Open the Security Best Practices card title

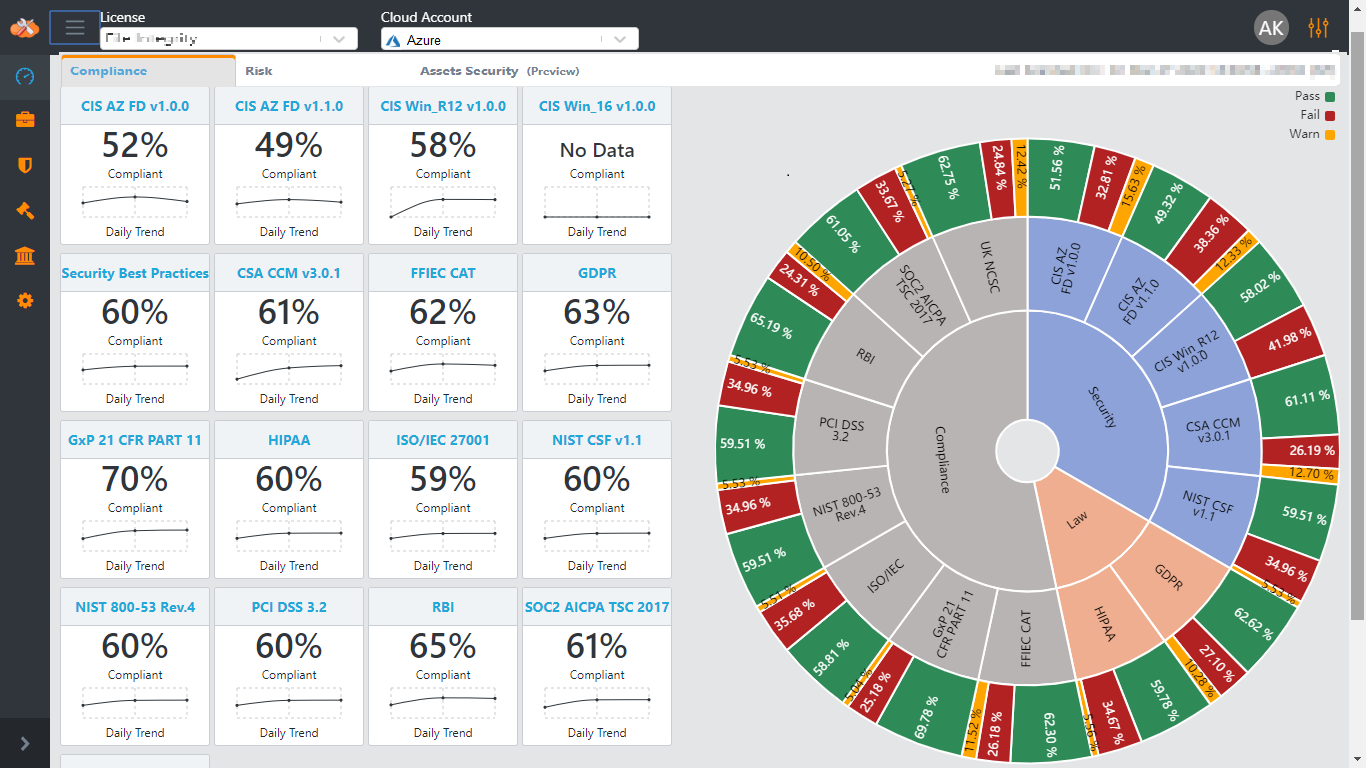[135, 273]
